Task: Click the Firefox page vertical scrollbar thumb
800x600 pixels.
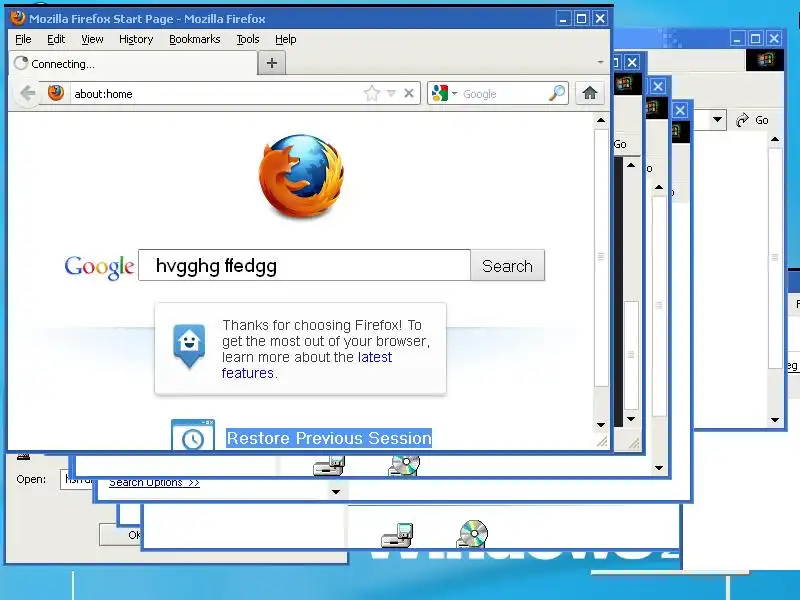Action: tap(601, 258)
